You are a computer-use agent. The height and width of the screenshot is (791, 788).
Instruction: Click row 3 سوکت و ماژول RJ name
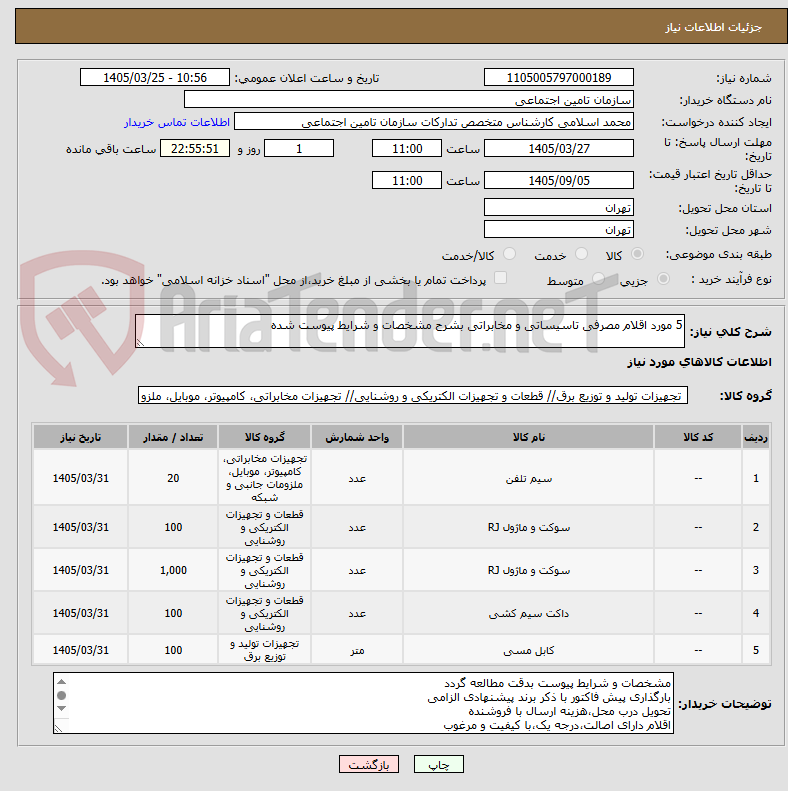click(x=529, y=570)
